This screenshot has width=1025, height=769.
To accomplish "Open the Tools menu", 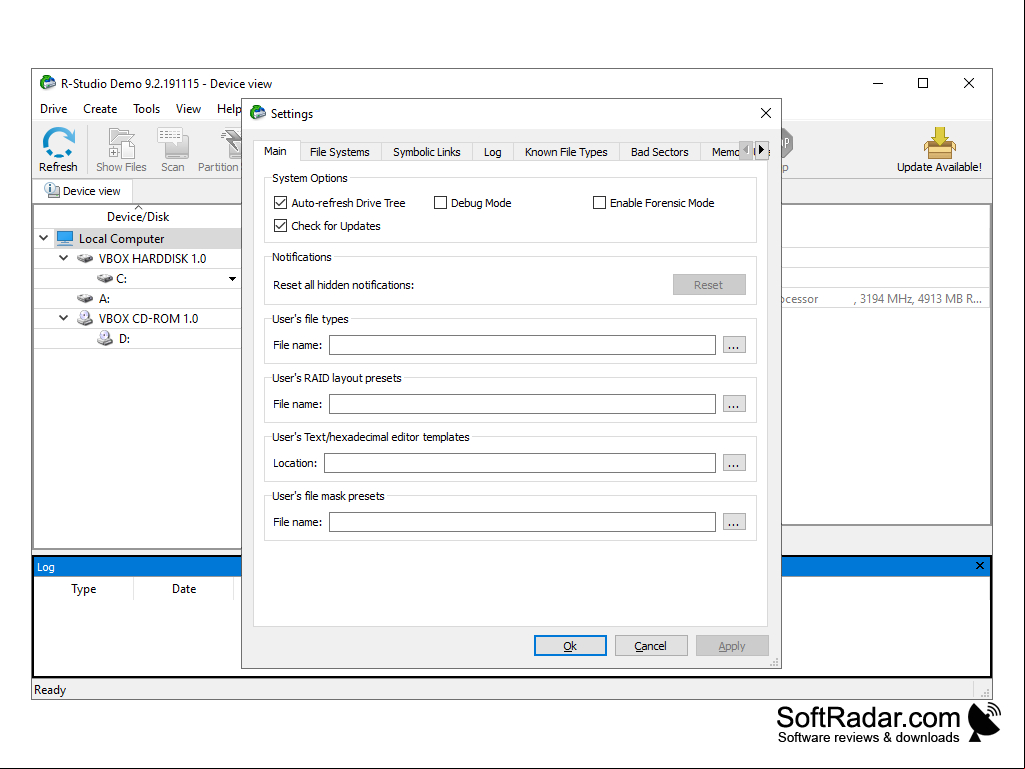I will click(146, 109).
